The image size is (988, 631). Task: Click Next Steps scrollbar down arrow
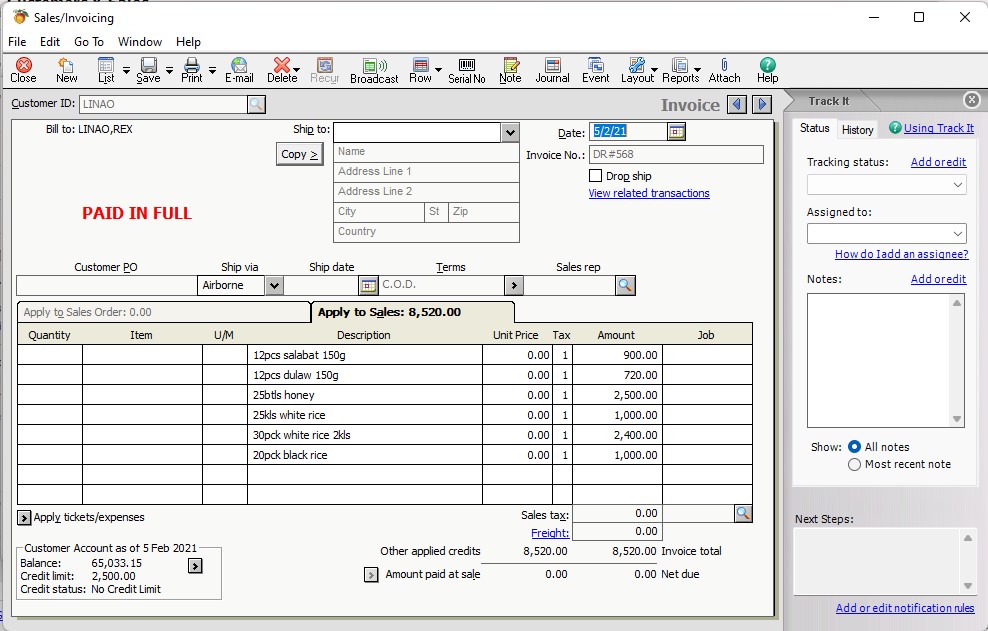click(968, 586)
